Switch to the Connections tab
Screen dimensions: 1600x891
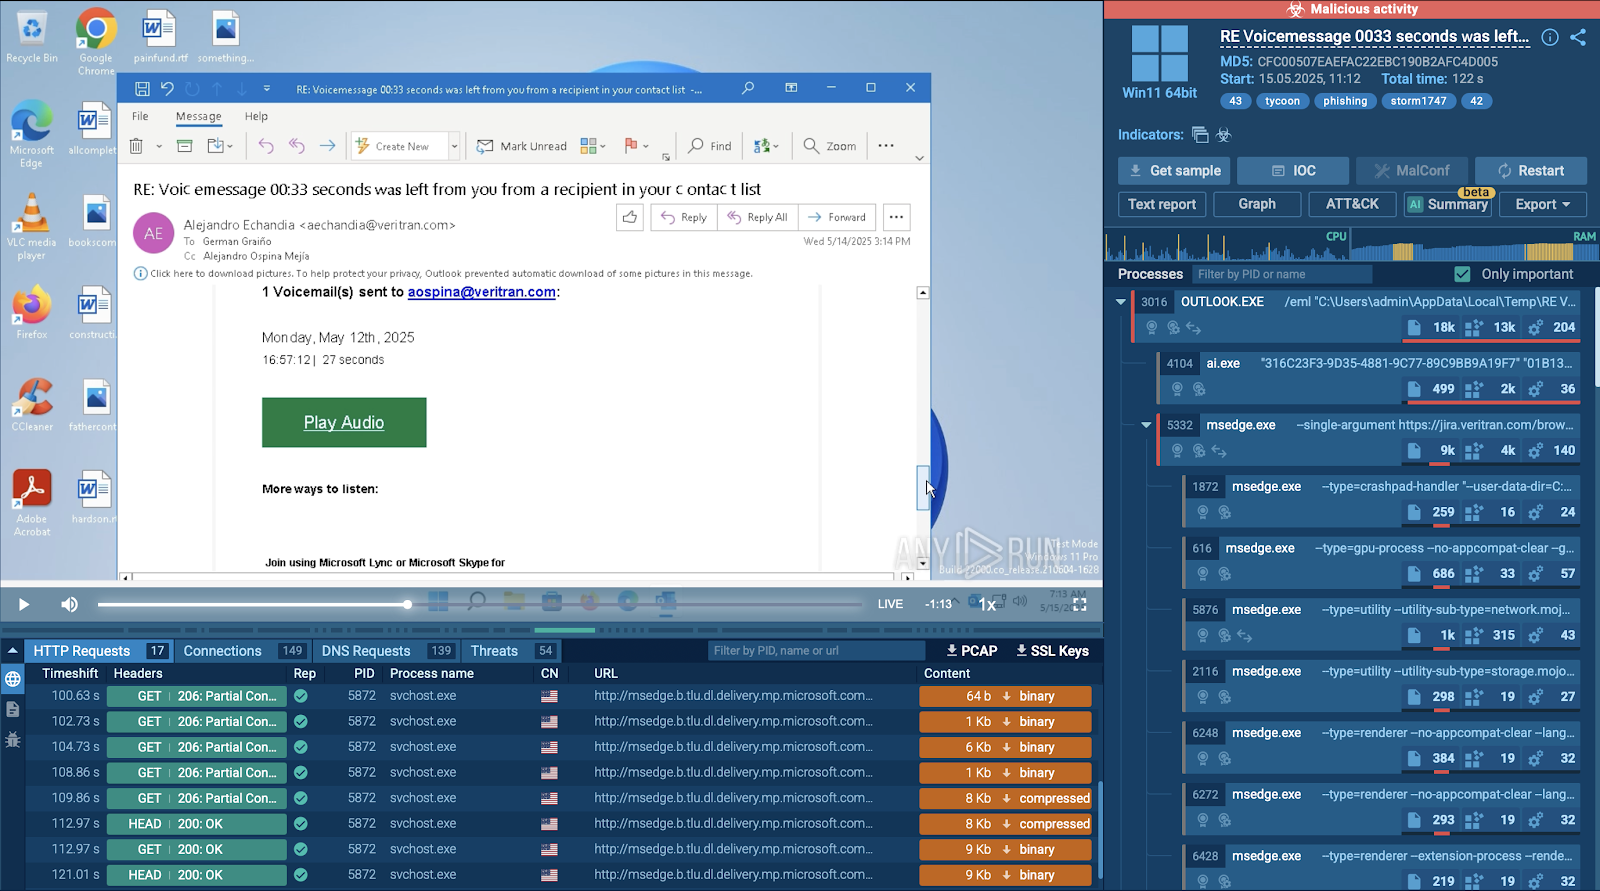[243, 651]
